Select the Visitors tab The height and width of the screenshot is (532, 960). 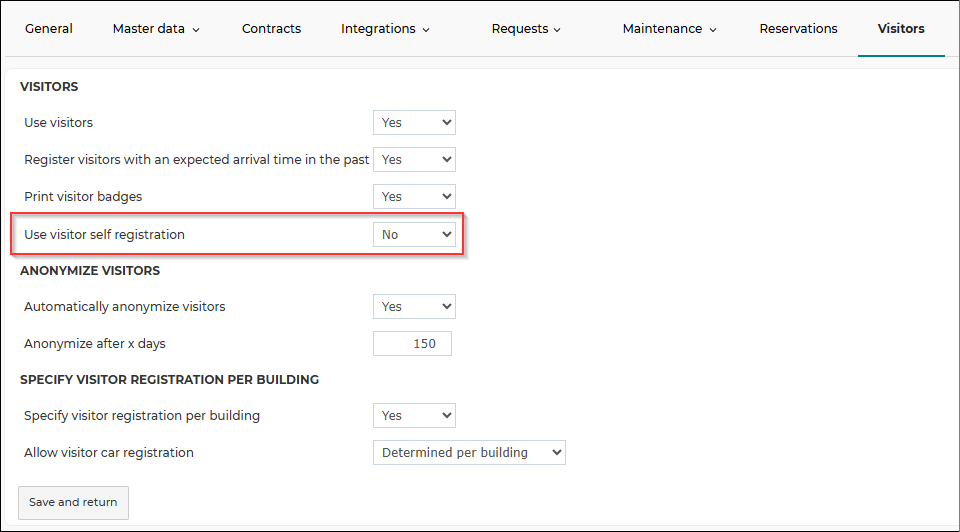901,29
